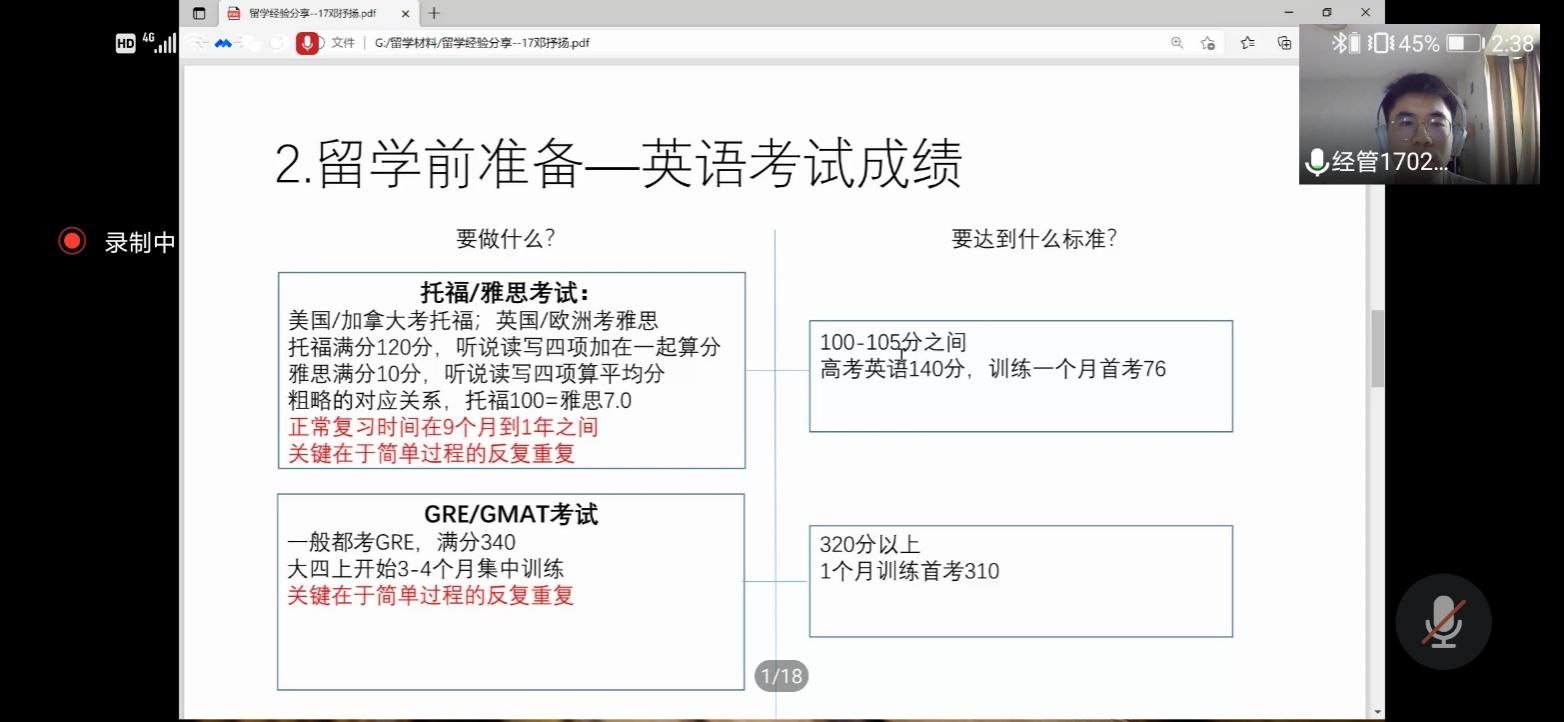Click the red text 正常复习时间在9个月到1年之间
The height and width of the screenshot is (722, 1564).
pos(443,428)
